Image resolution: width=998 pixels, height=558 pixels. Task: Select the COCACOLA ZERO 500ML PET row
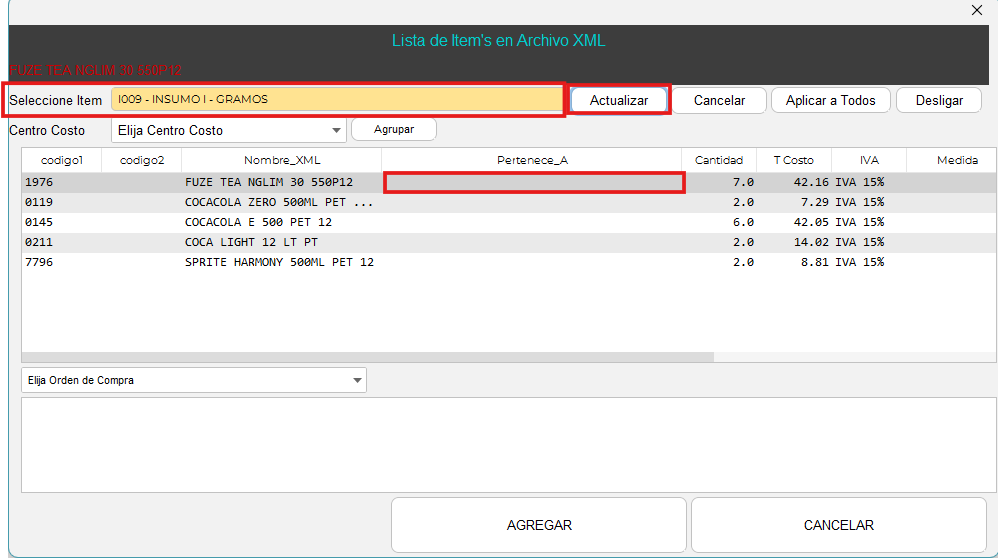(278, 202)
